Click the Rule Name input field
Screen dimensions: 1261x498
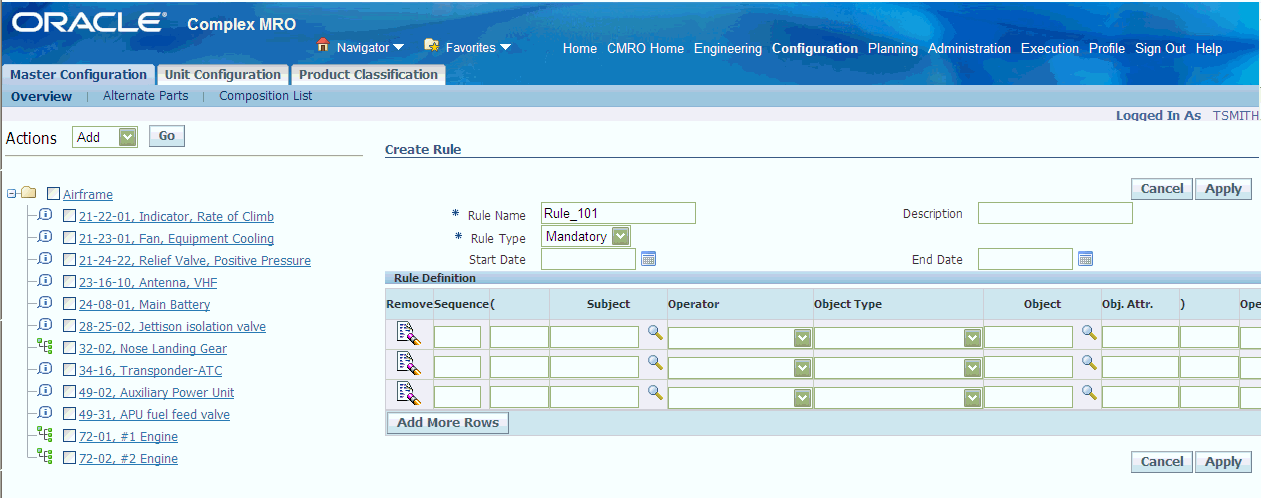(618, 213)
